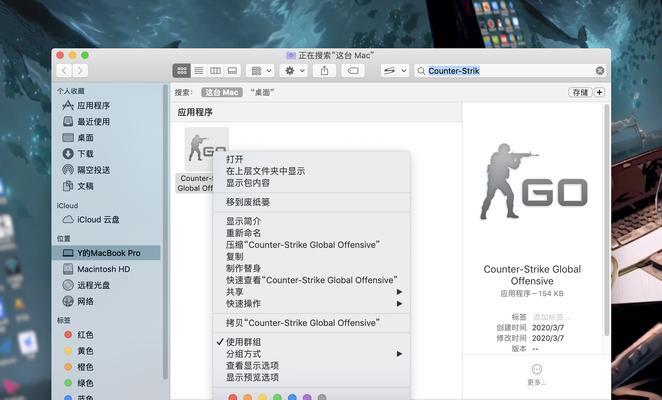Click the 存储 save search button

[580, 92]
